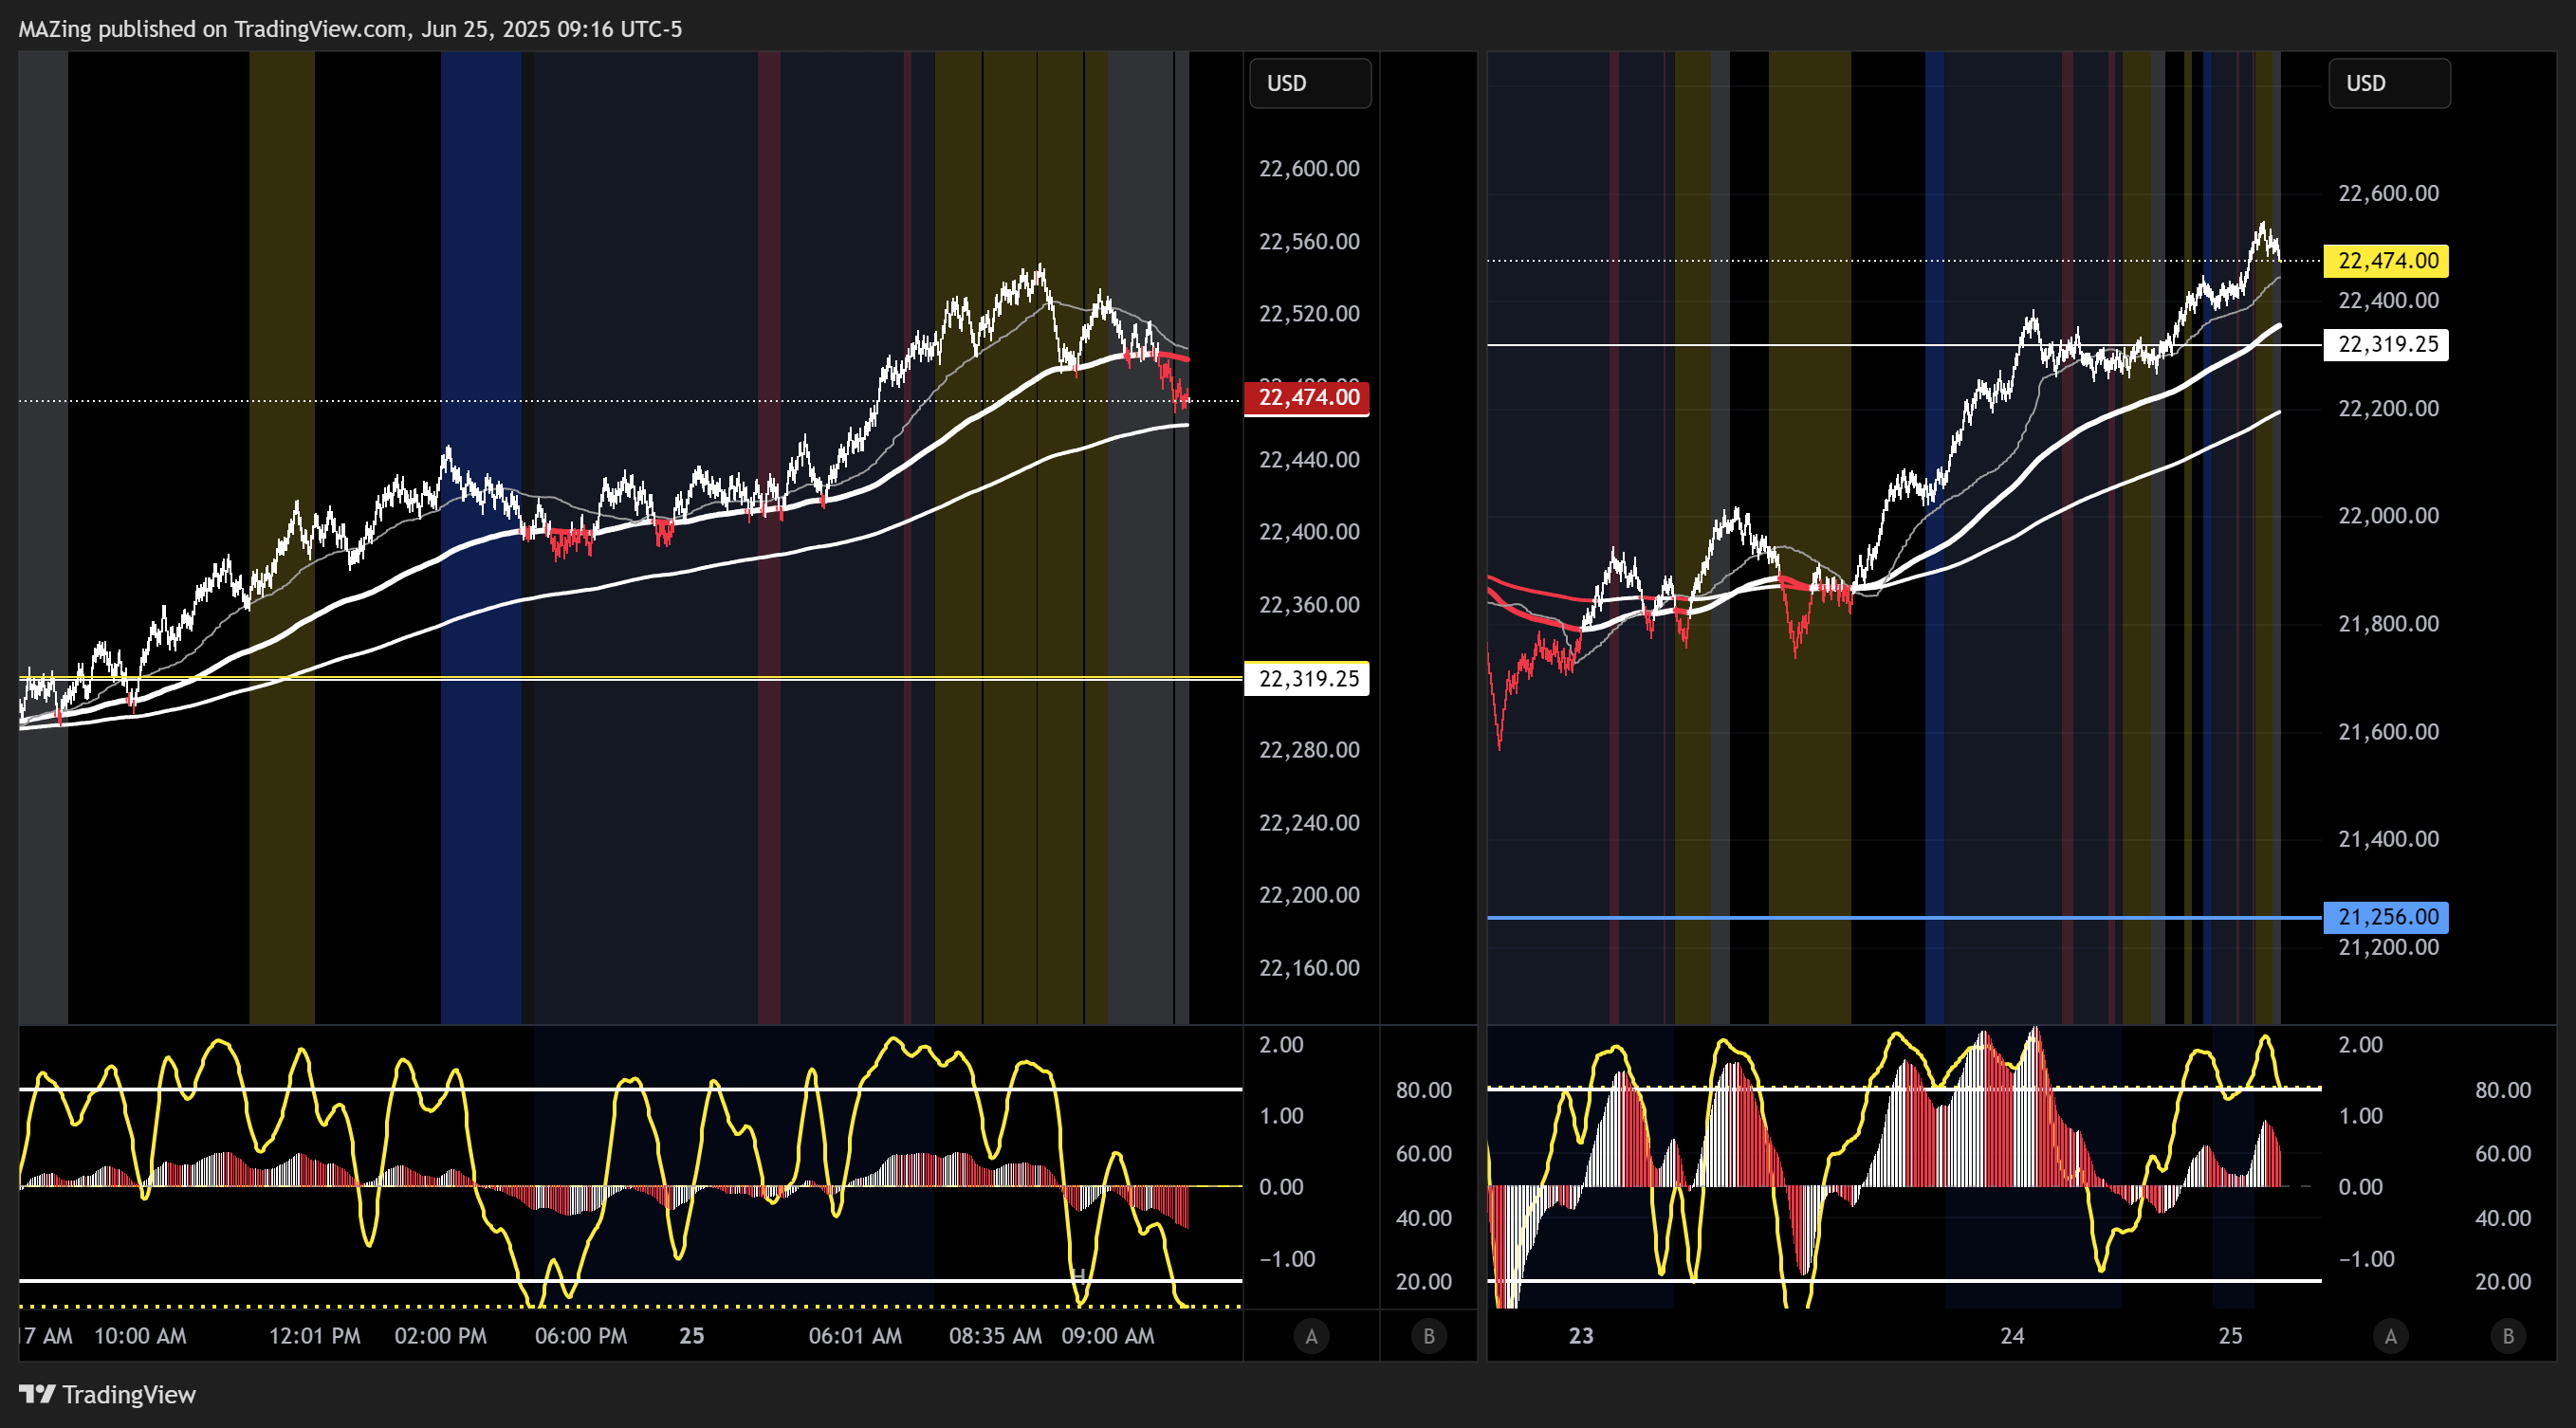
Task: Open the USD currency selector on right chart
Action: 2389,83
